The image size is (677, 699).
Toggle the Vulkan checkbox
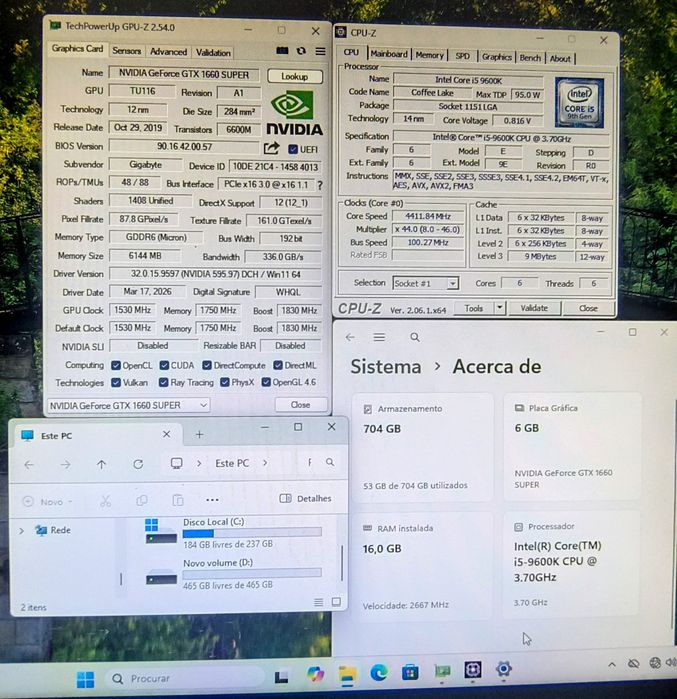[x=116, y=382]
